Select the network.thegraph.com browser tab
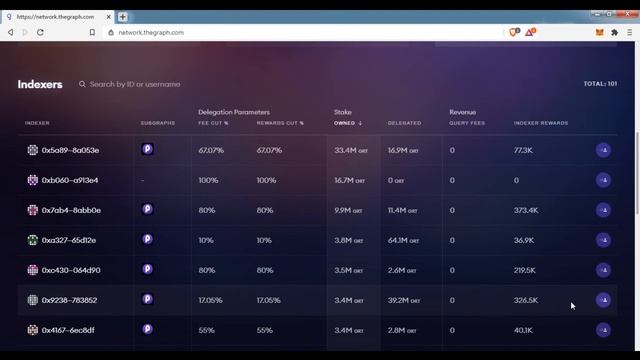This screenshot has height=360, width=640. [58, 17]
